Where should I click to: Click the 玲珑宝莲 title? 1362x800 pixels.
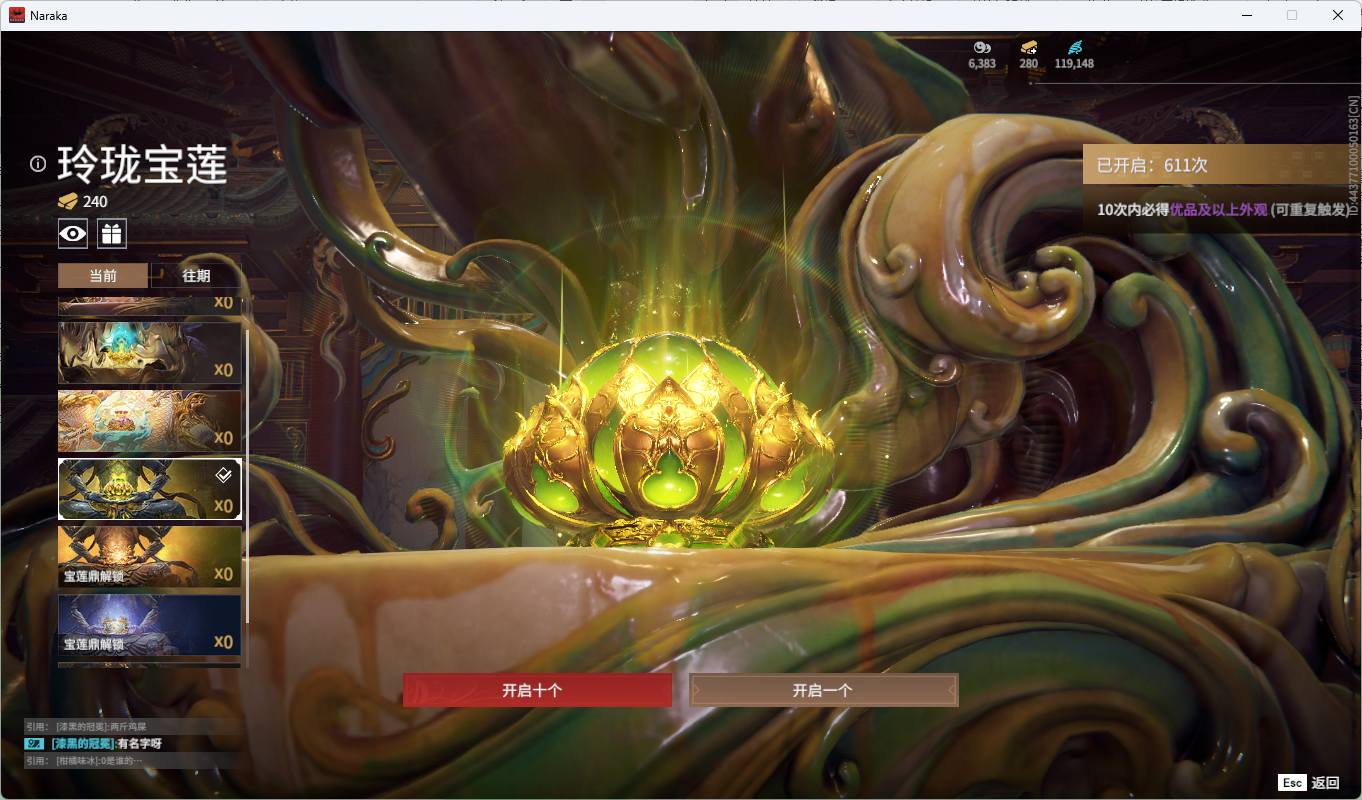pos(142,164)
